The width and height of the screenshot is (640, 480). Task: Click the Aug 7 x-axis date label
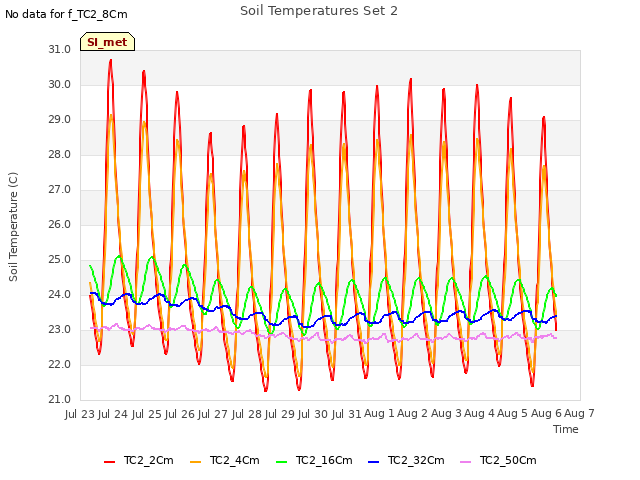pyautogui.click(x=579, y=414)
